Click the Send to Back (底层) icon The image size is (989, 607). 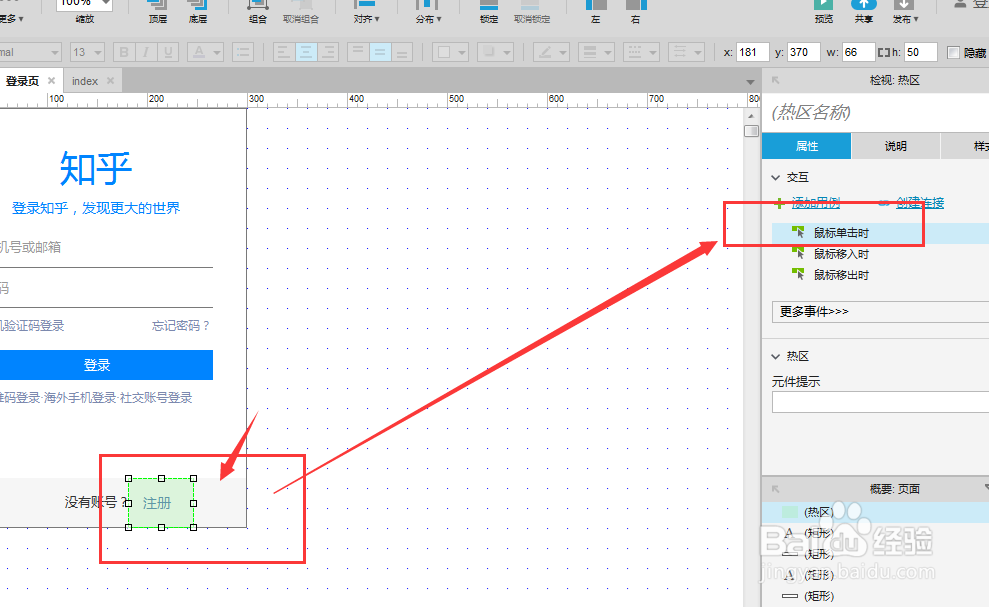[x=197, y=6]
